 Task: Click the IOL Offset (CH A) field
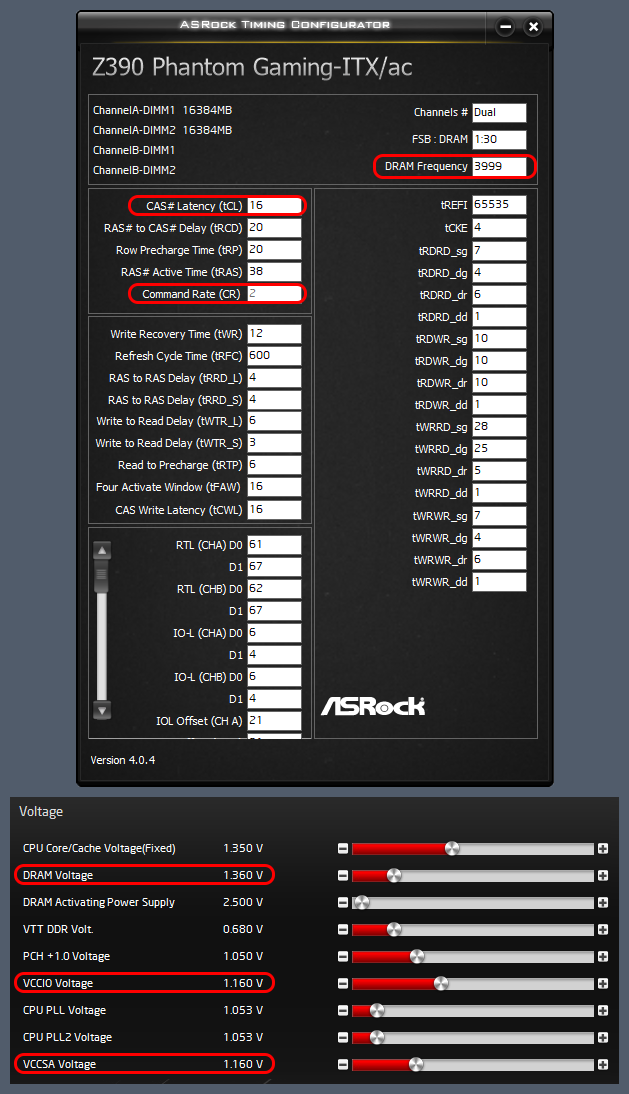(x=274, y=721)
